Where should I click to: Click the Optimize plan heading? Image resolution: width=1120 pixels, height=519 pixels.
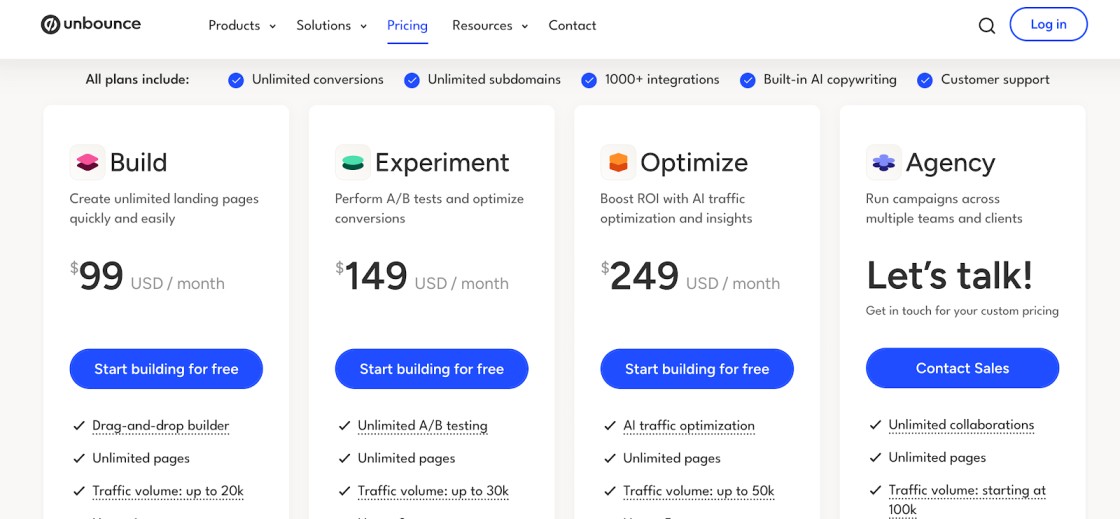[694, 163]
